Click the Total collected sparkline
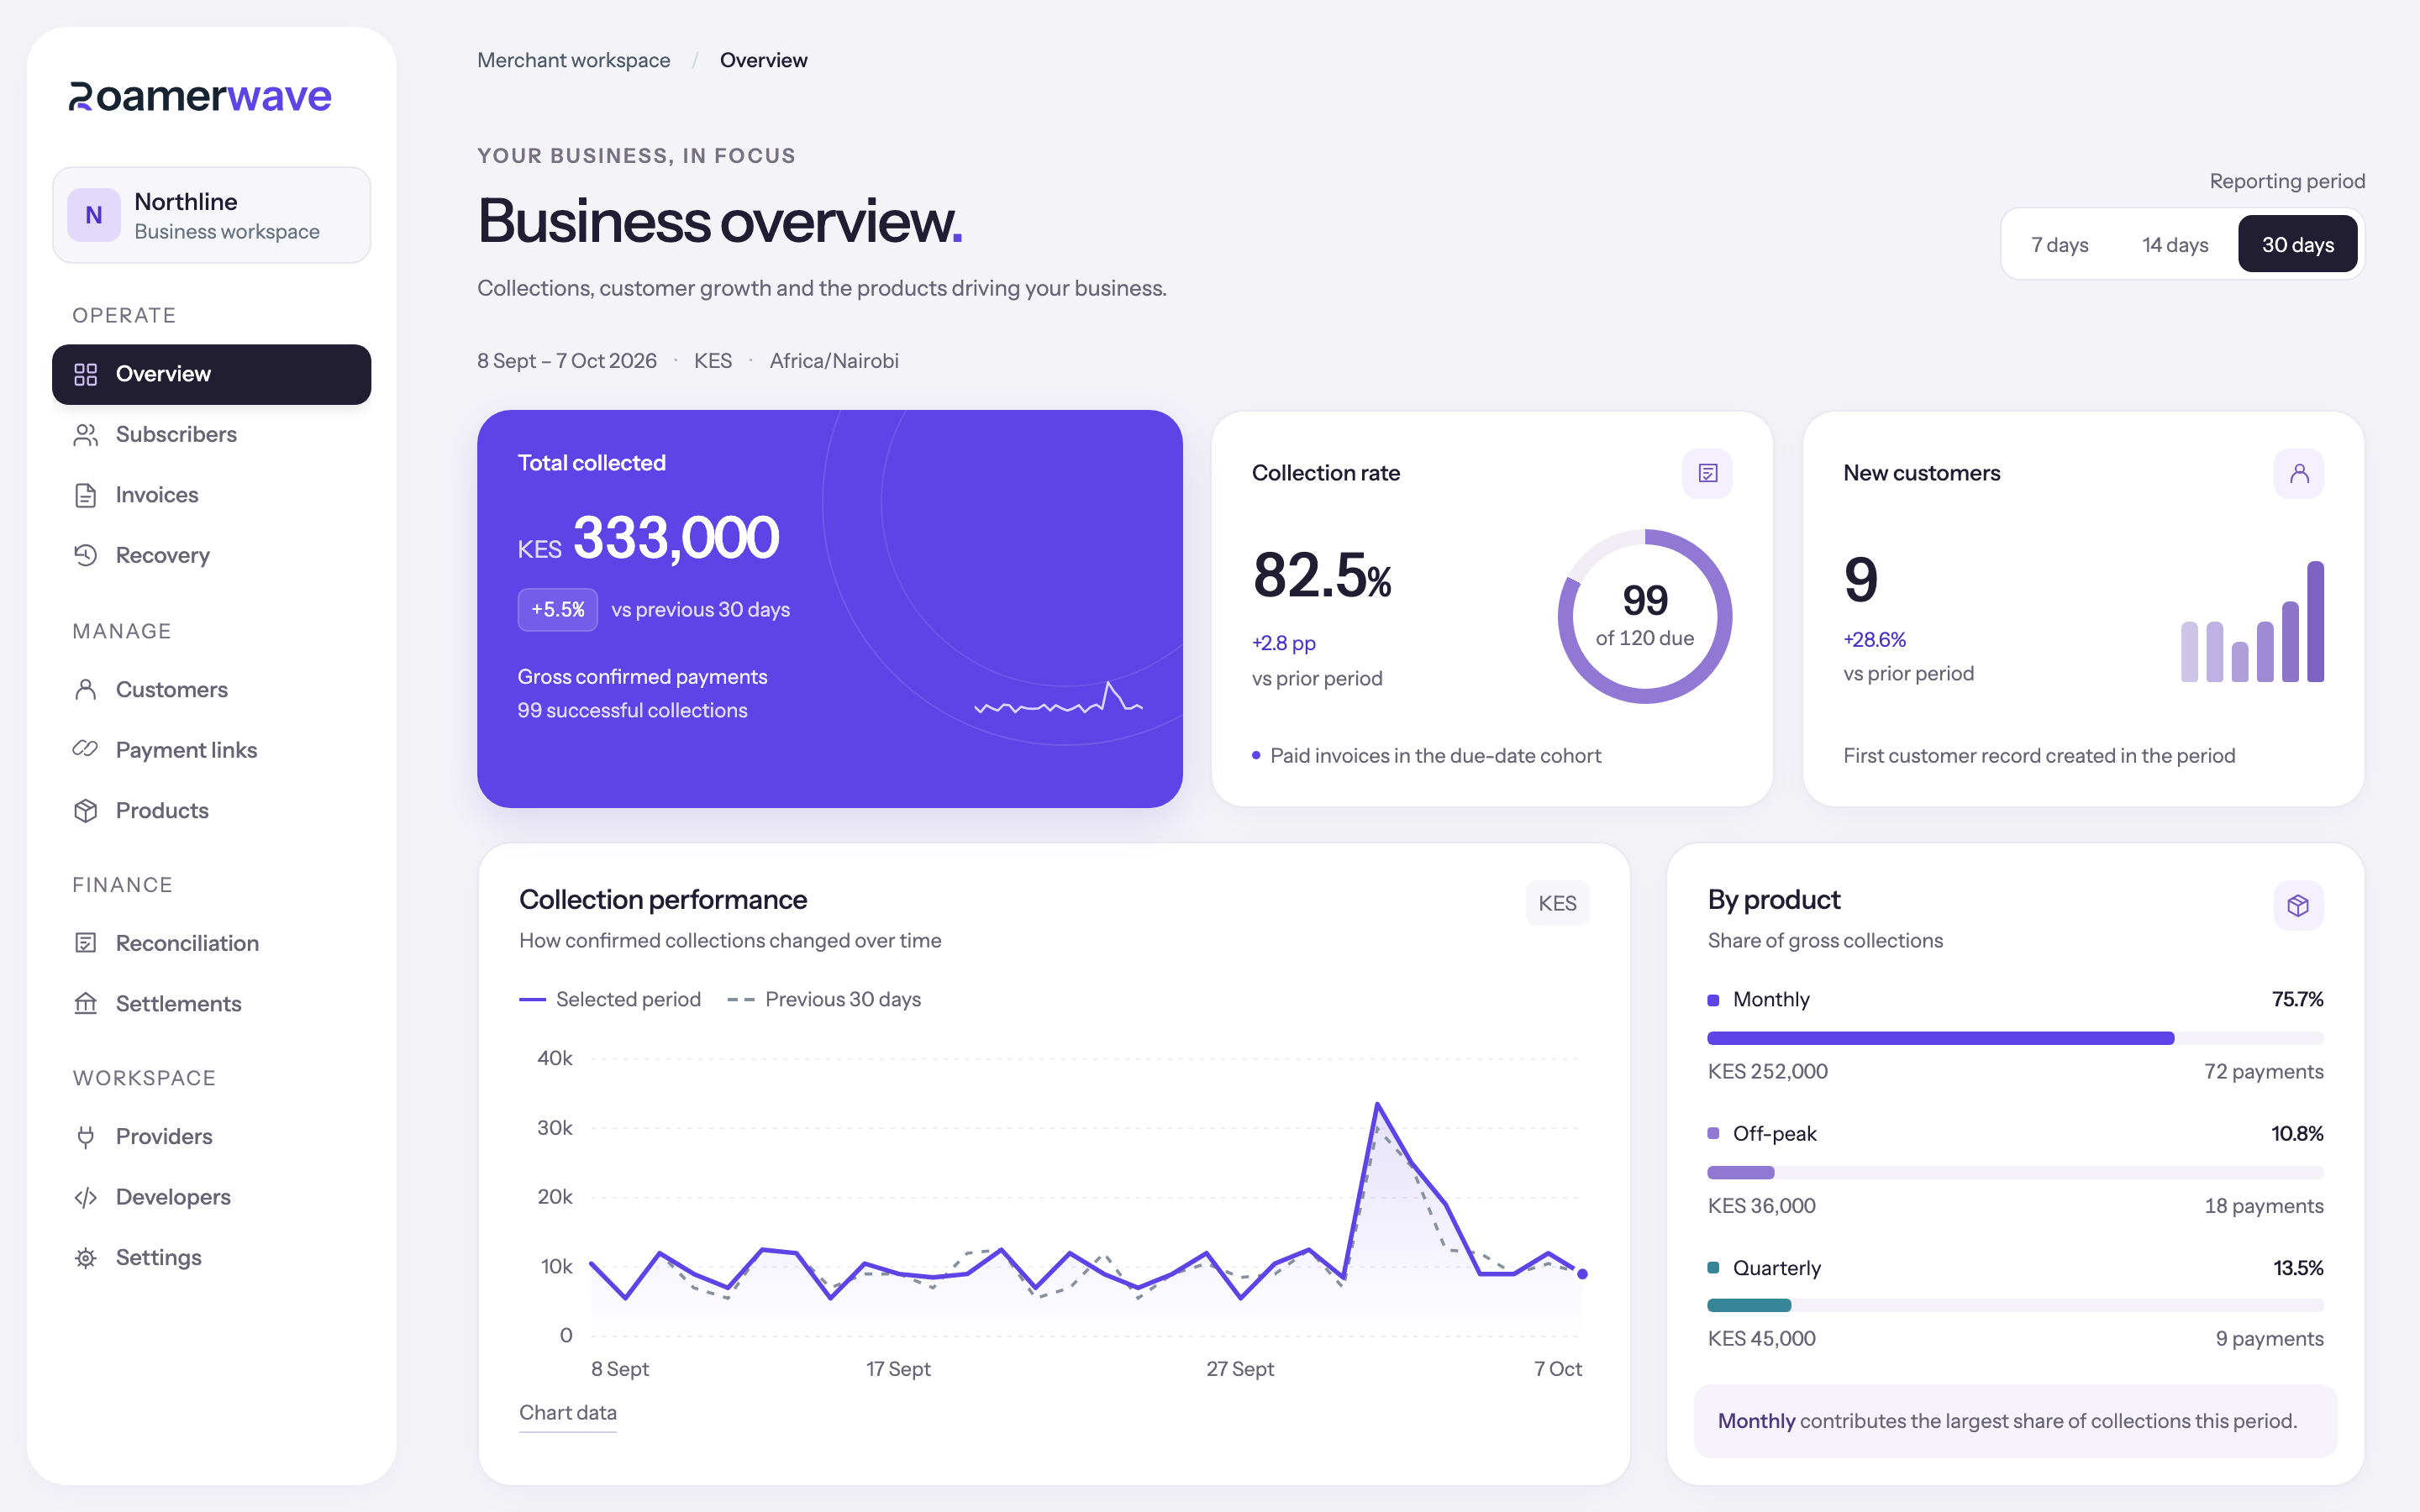Viewport: 2420px width, 1512px height. (x=1059, y=698)
